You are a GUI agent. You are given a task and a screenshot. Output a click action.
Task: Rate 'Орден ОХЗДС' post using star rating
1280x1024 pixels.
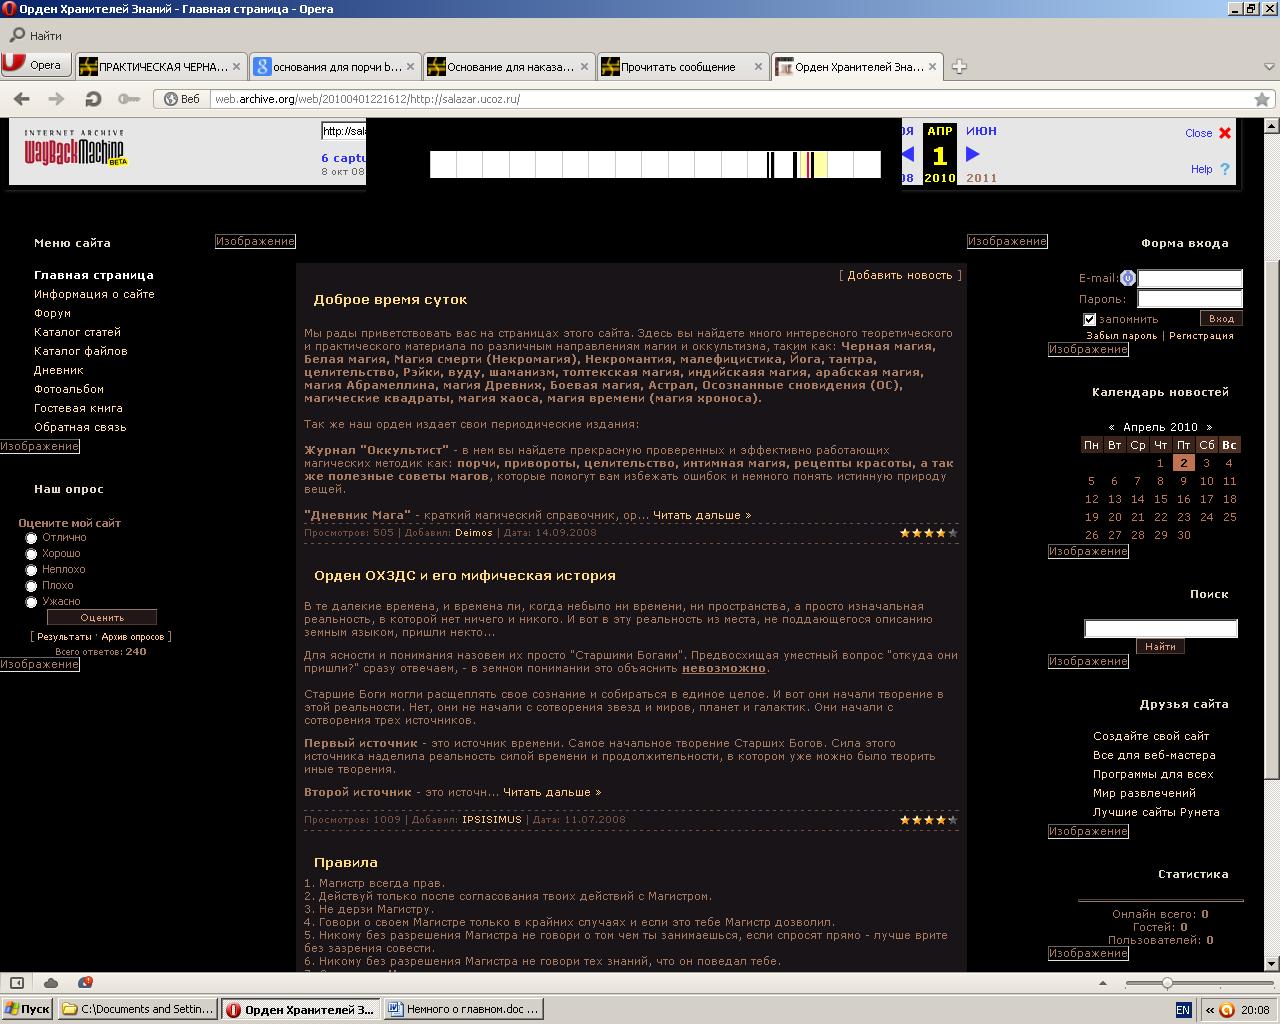pos(929,820)
